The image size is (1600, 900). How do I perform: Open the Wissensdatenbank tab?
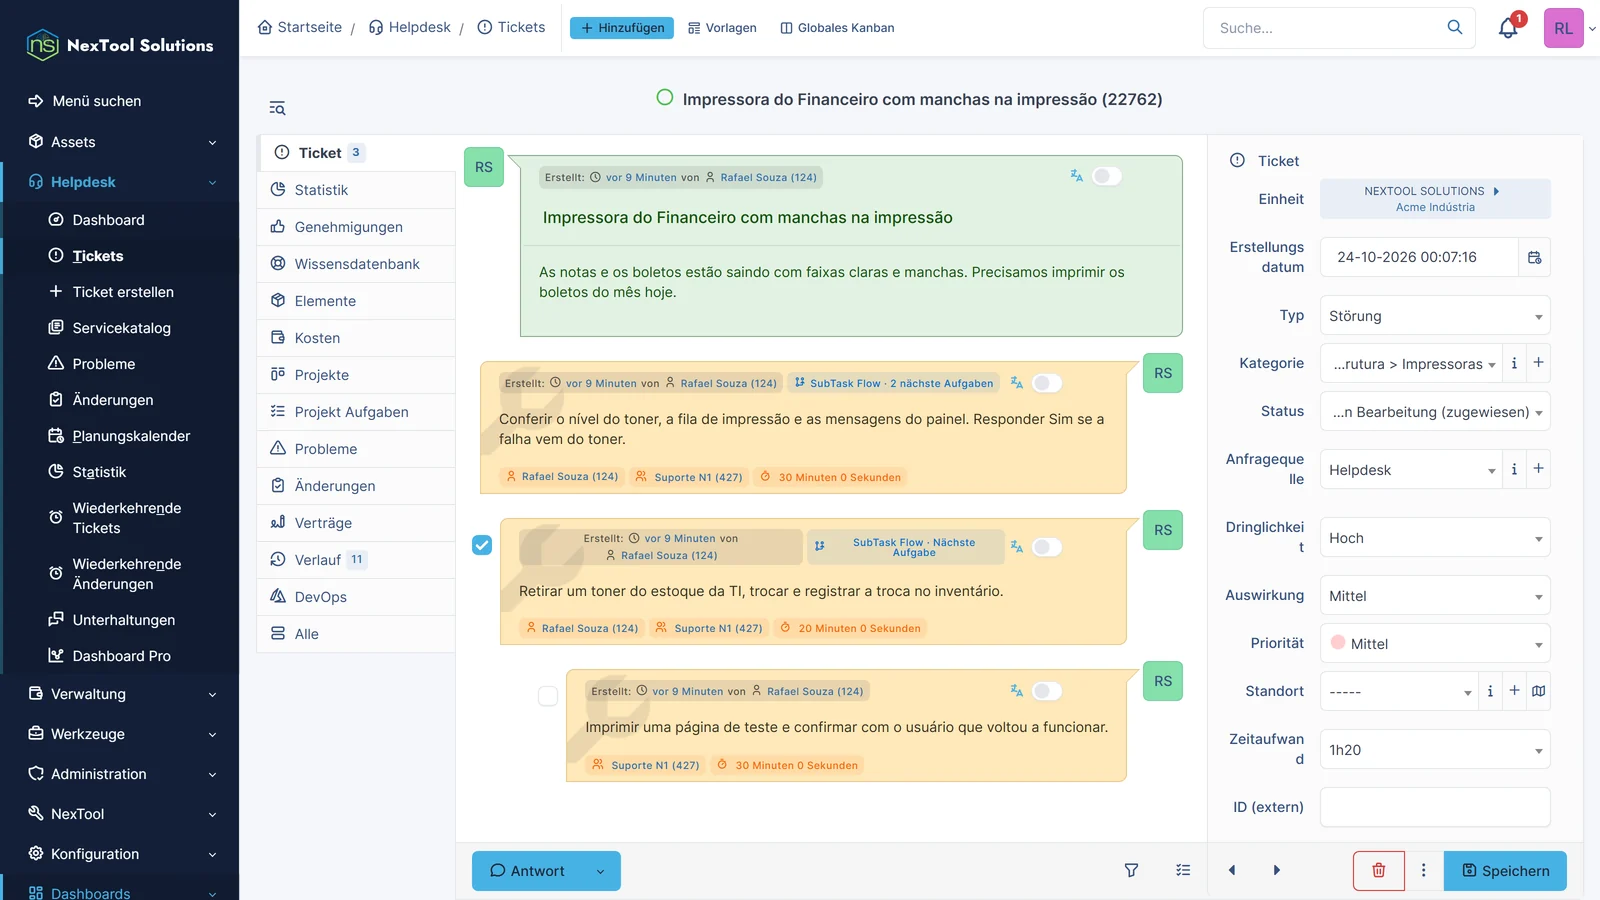[356, 264]
